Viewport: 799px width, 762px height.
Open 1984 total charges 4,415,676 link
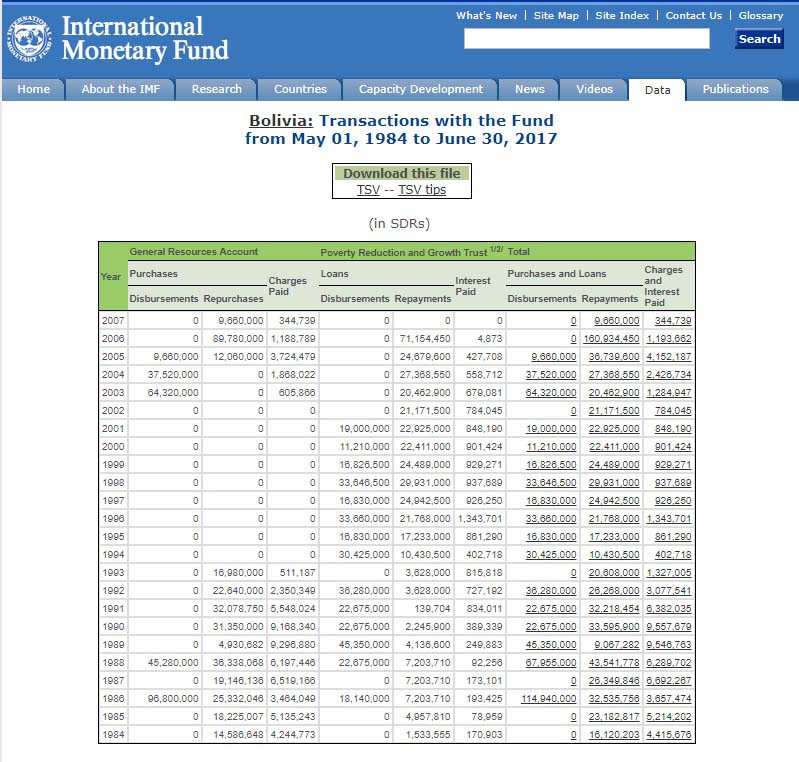point(669,735)
